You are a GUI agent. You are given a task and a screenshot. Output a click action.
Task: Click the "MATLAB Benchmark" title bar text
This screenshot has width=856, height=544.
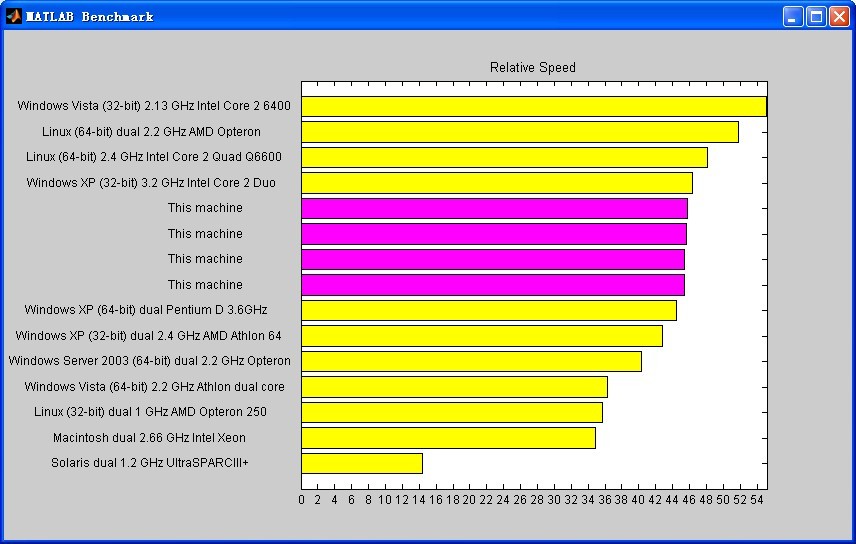[90, 16]
